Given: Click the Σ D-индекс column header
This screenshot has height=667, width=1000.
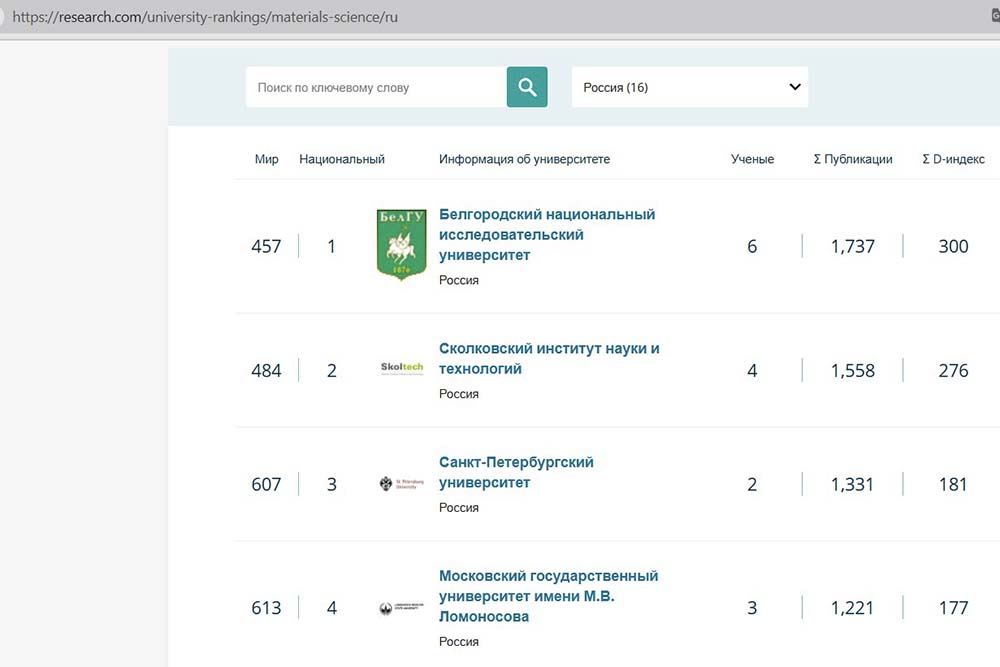Looking at the screenshot, I should click(953, 159).
